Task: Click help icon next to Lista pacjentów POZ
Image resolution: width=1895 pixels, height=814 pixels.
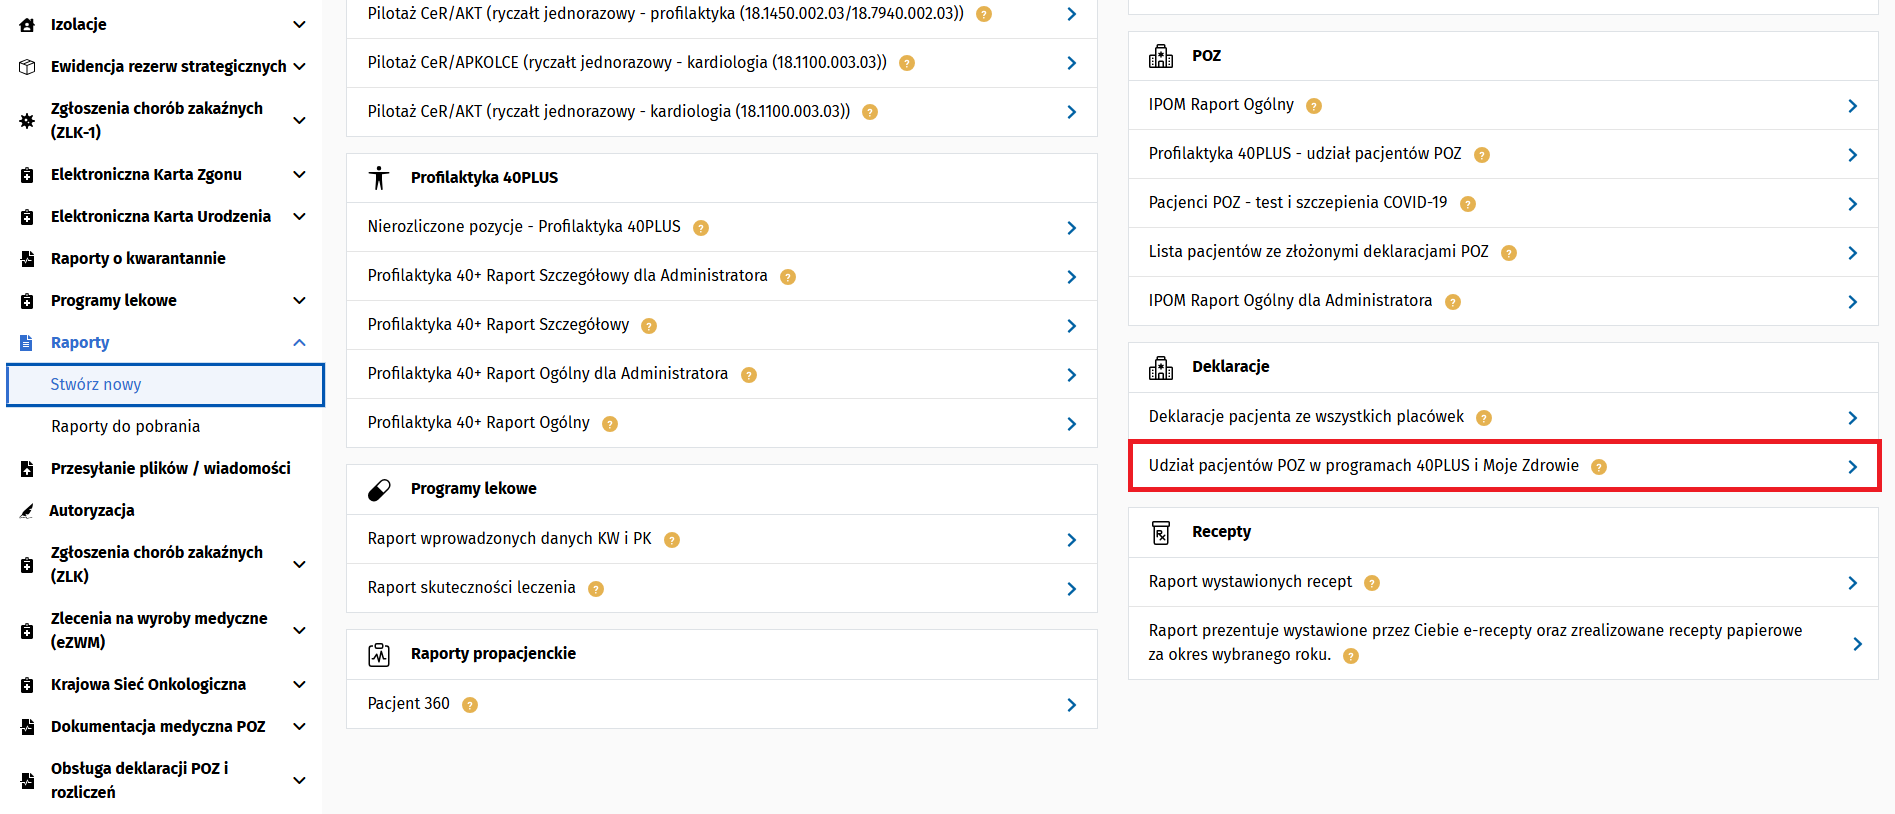Action: click(1509, 253)
